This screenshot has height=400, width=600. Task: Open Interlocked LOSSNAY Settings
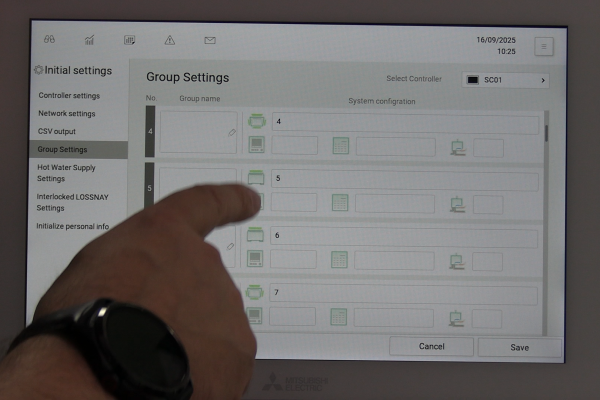pyautogui.click(x=72, y=202)
